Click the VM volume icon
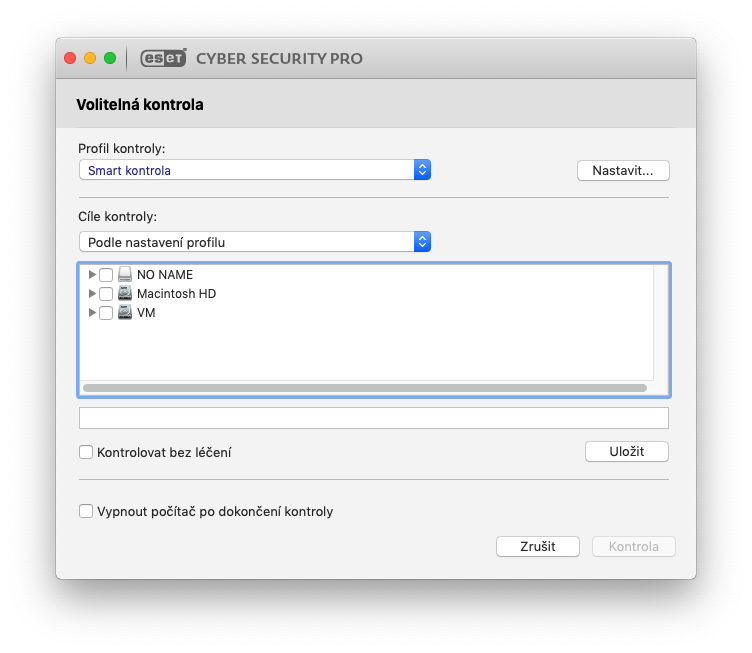752x653 pixels. point(125,312)
